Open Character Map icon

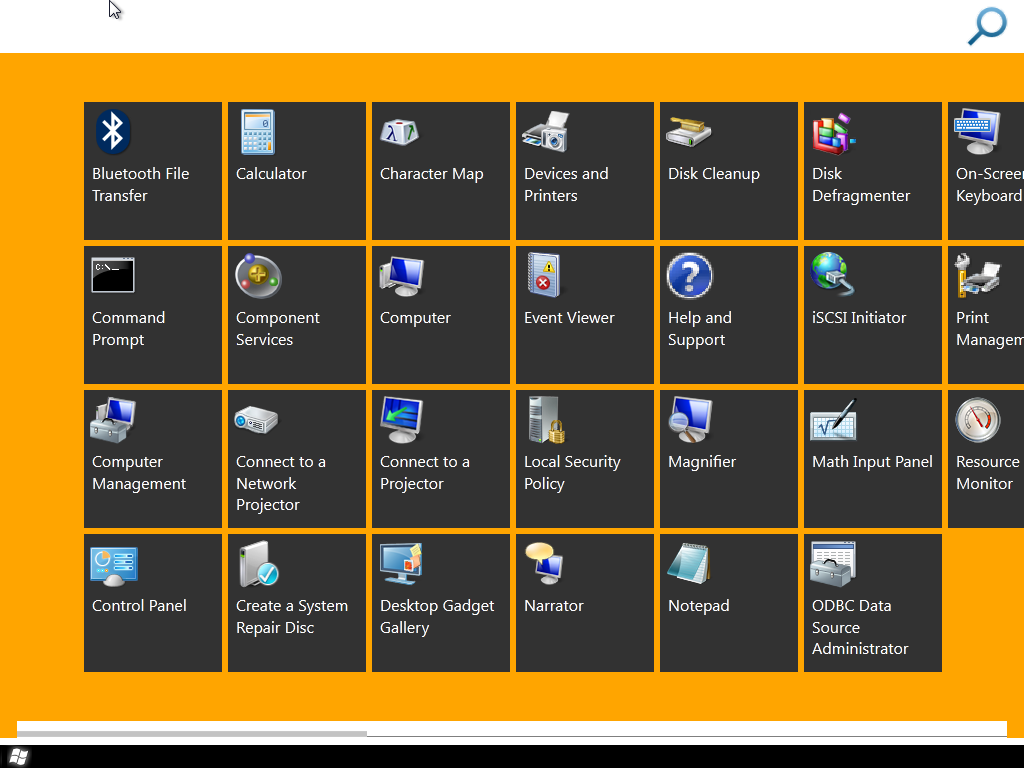point(400,132)
